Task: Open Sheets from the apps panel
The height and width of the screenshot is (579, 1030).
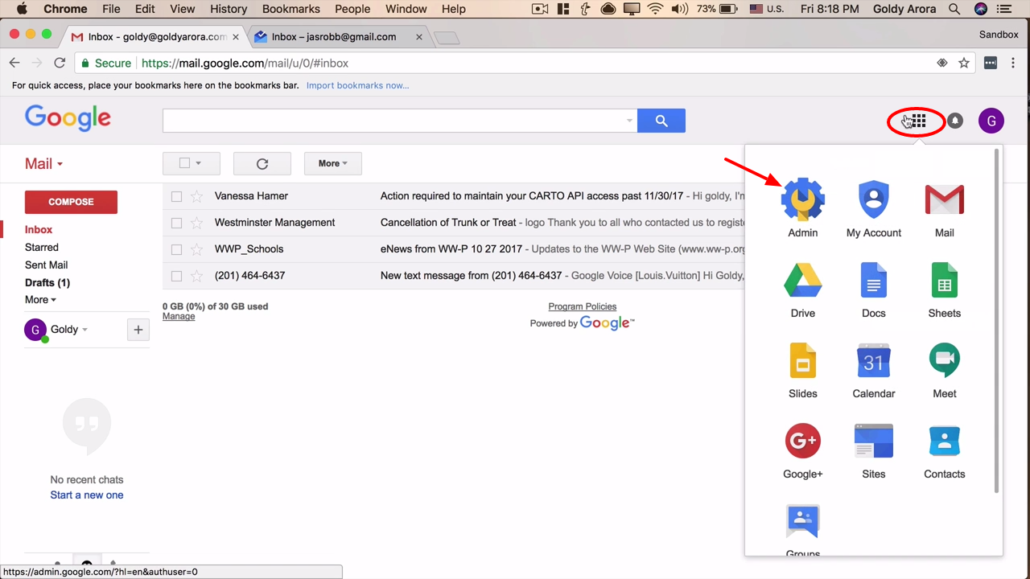Action: pyautogui.click(x=944, y=288)
